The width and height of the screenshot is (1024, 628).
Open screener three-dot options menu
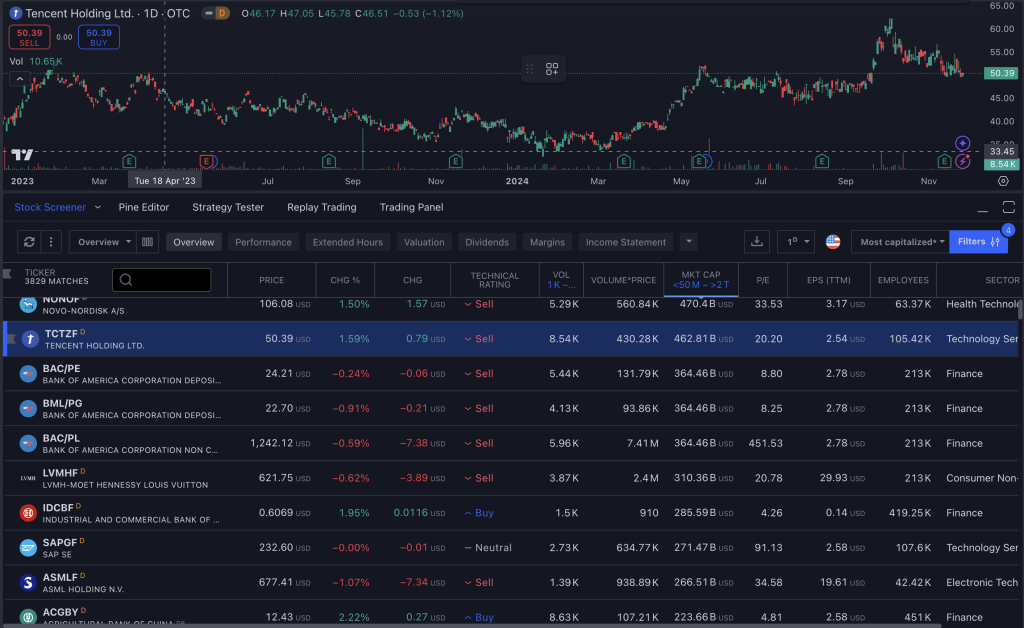coord(51,242)
